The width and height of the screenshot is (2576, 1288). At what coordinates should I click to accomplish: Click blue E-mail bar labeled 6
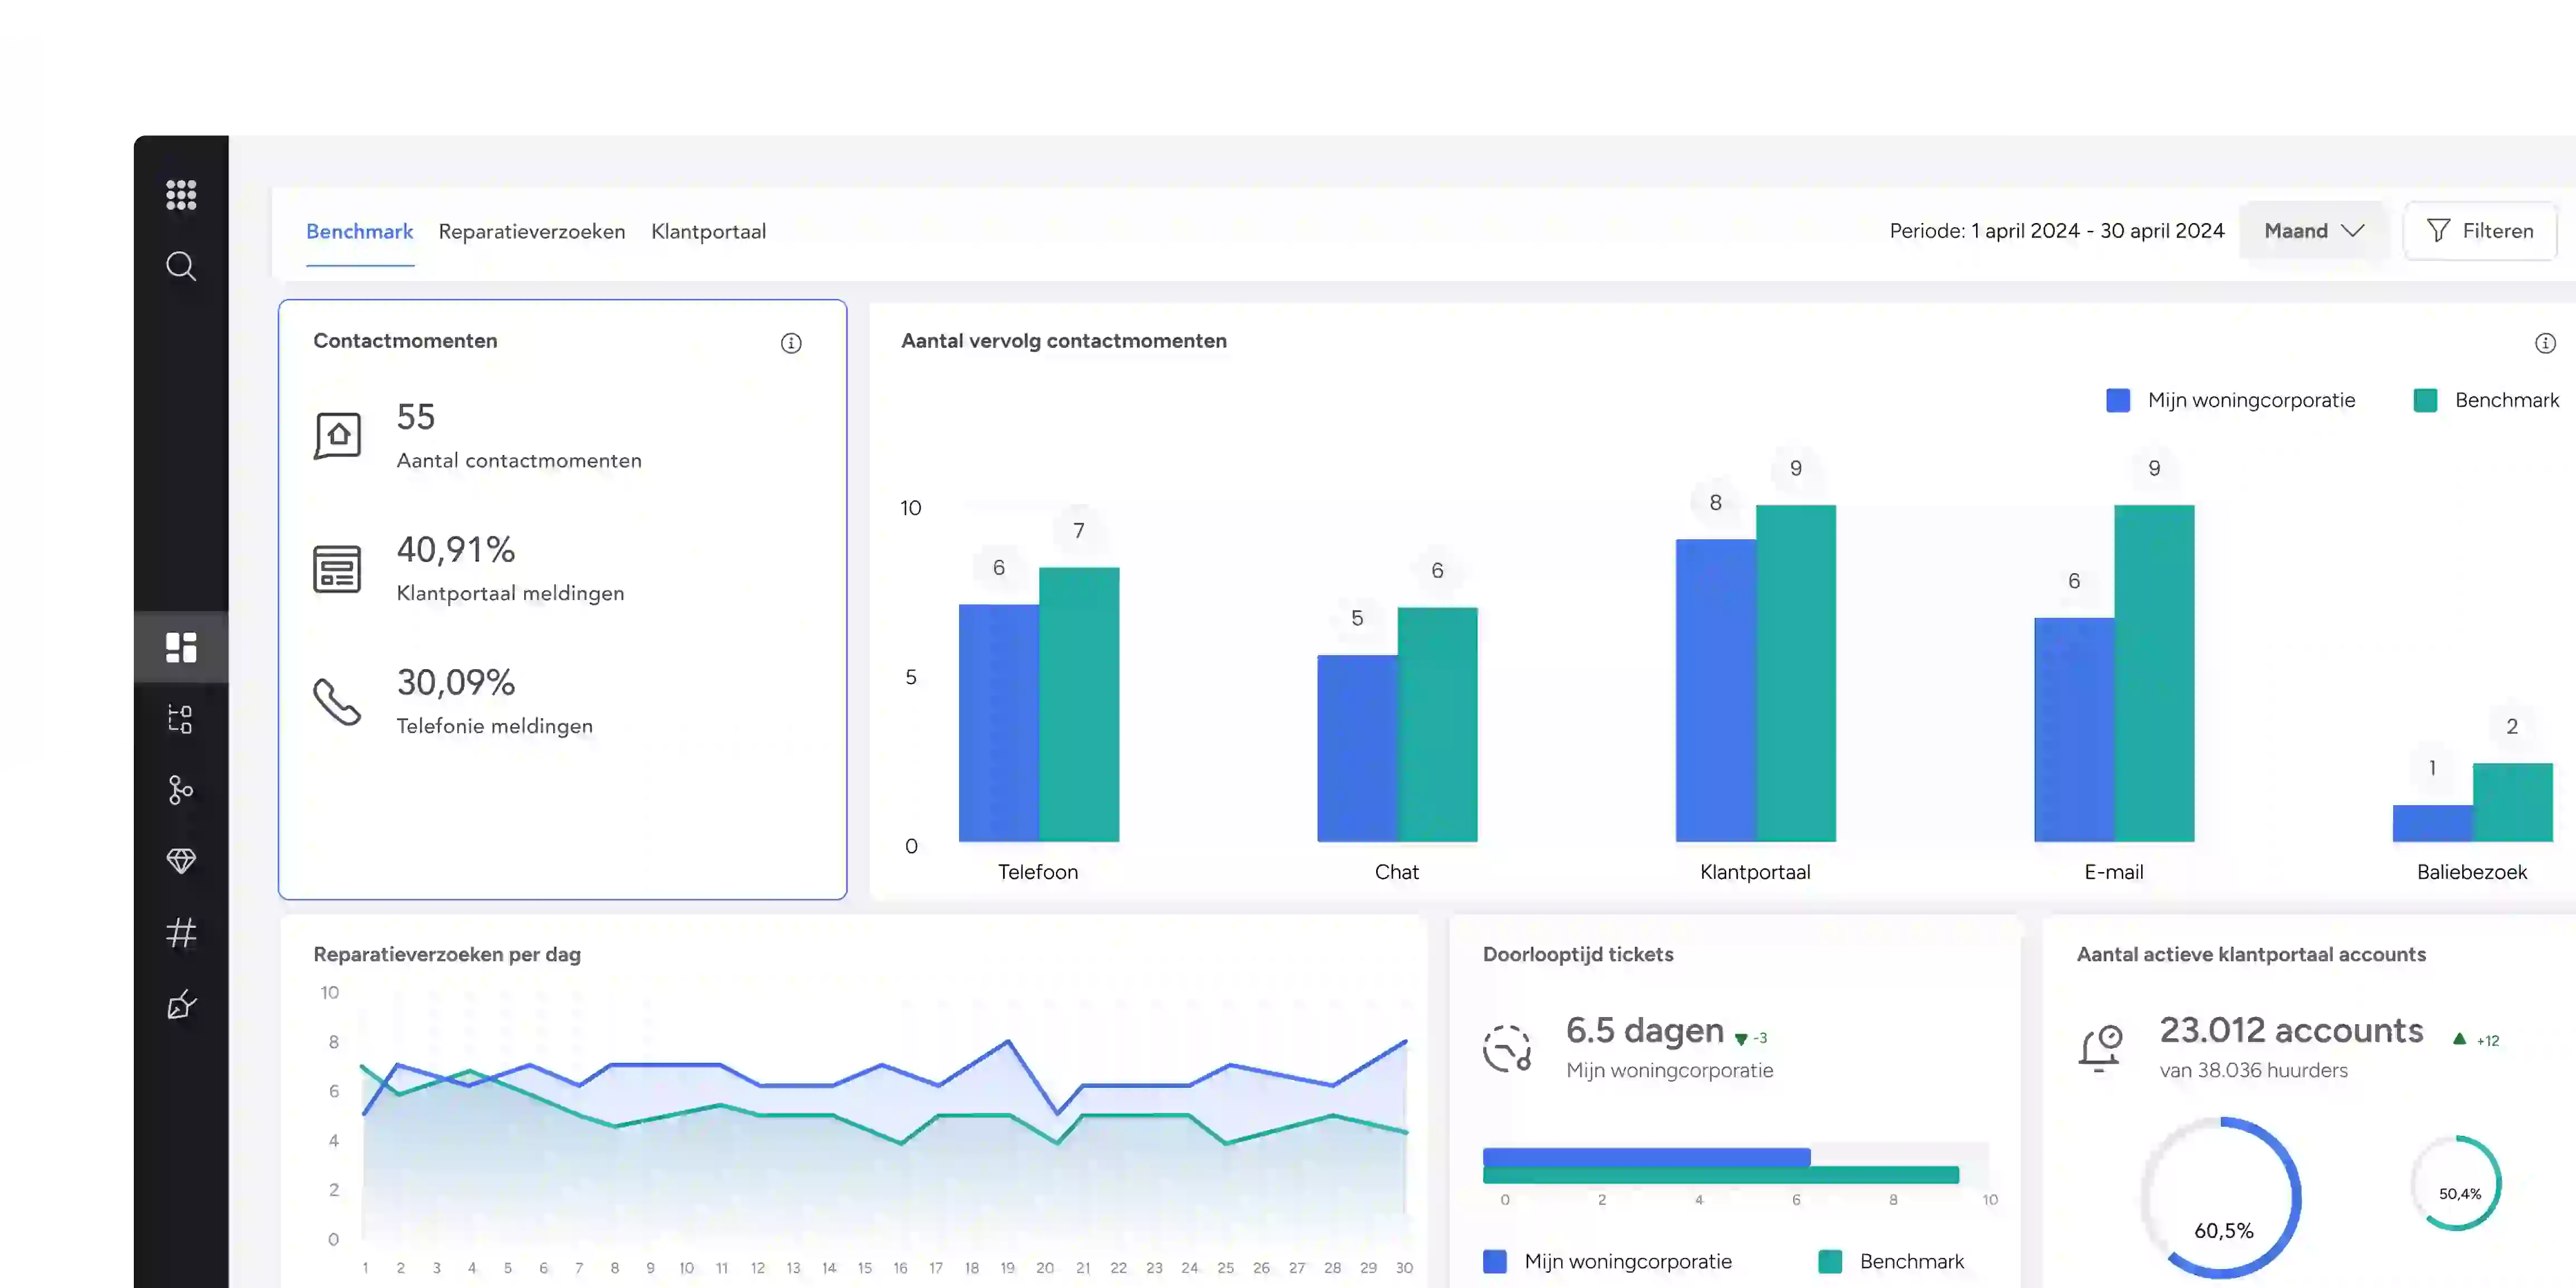[2074, 730]
